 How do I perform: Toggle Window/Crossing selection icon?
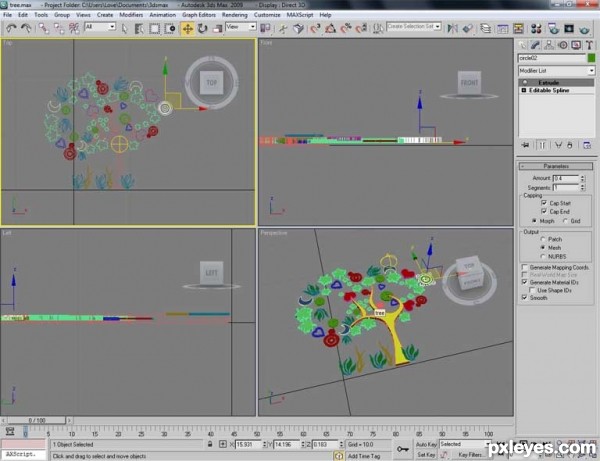click(x=170, y=28)
